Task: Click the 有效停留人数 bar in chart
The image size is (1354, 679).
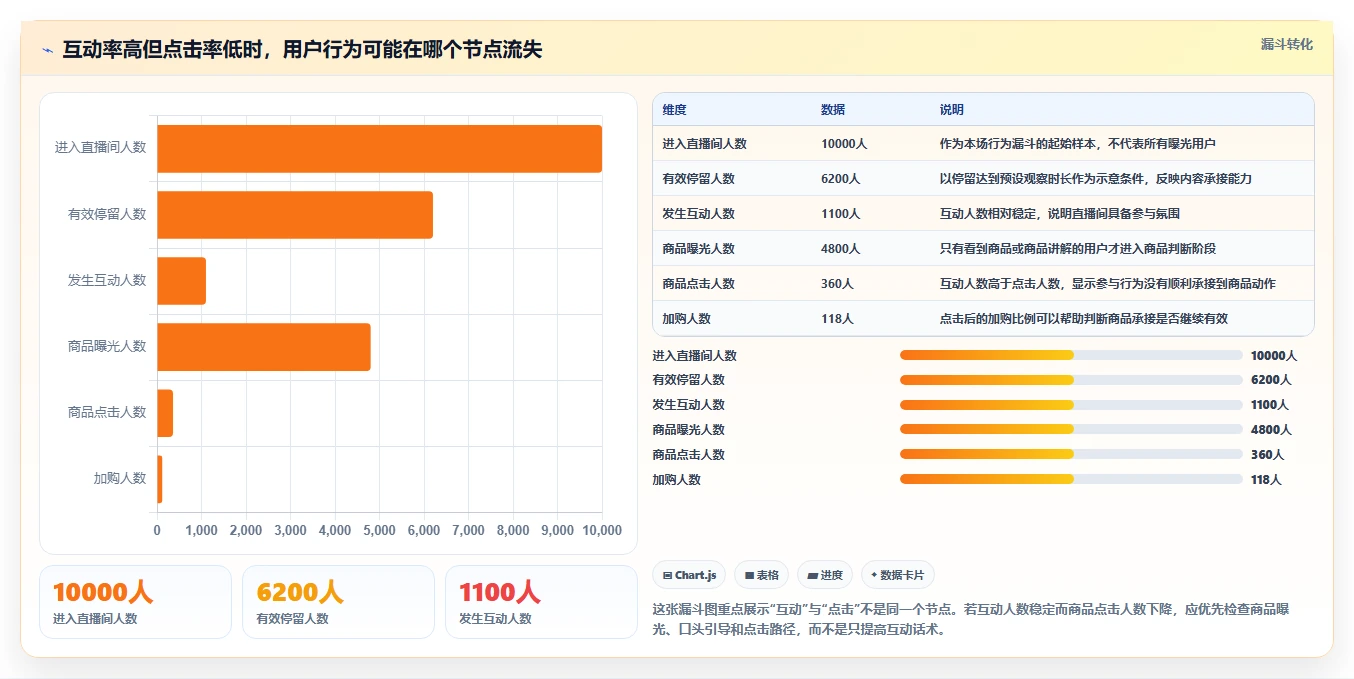Action: click(x=295, y=214)
